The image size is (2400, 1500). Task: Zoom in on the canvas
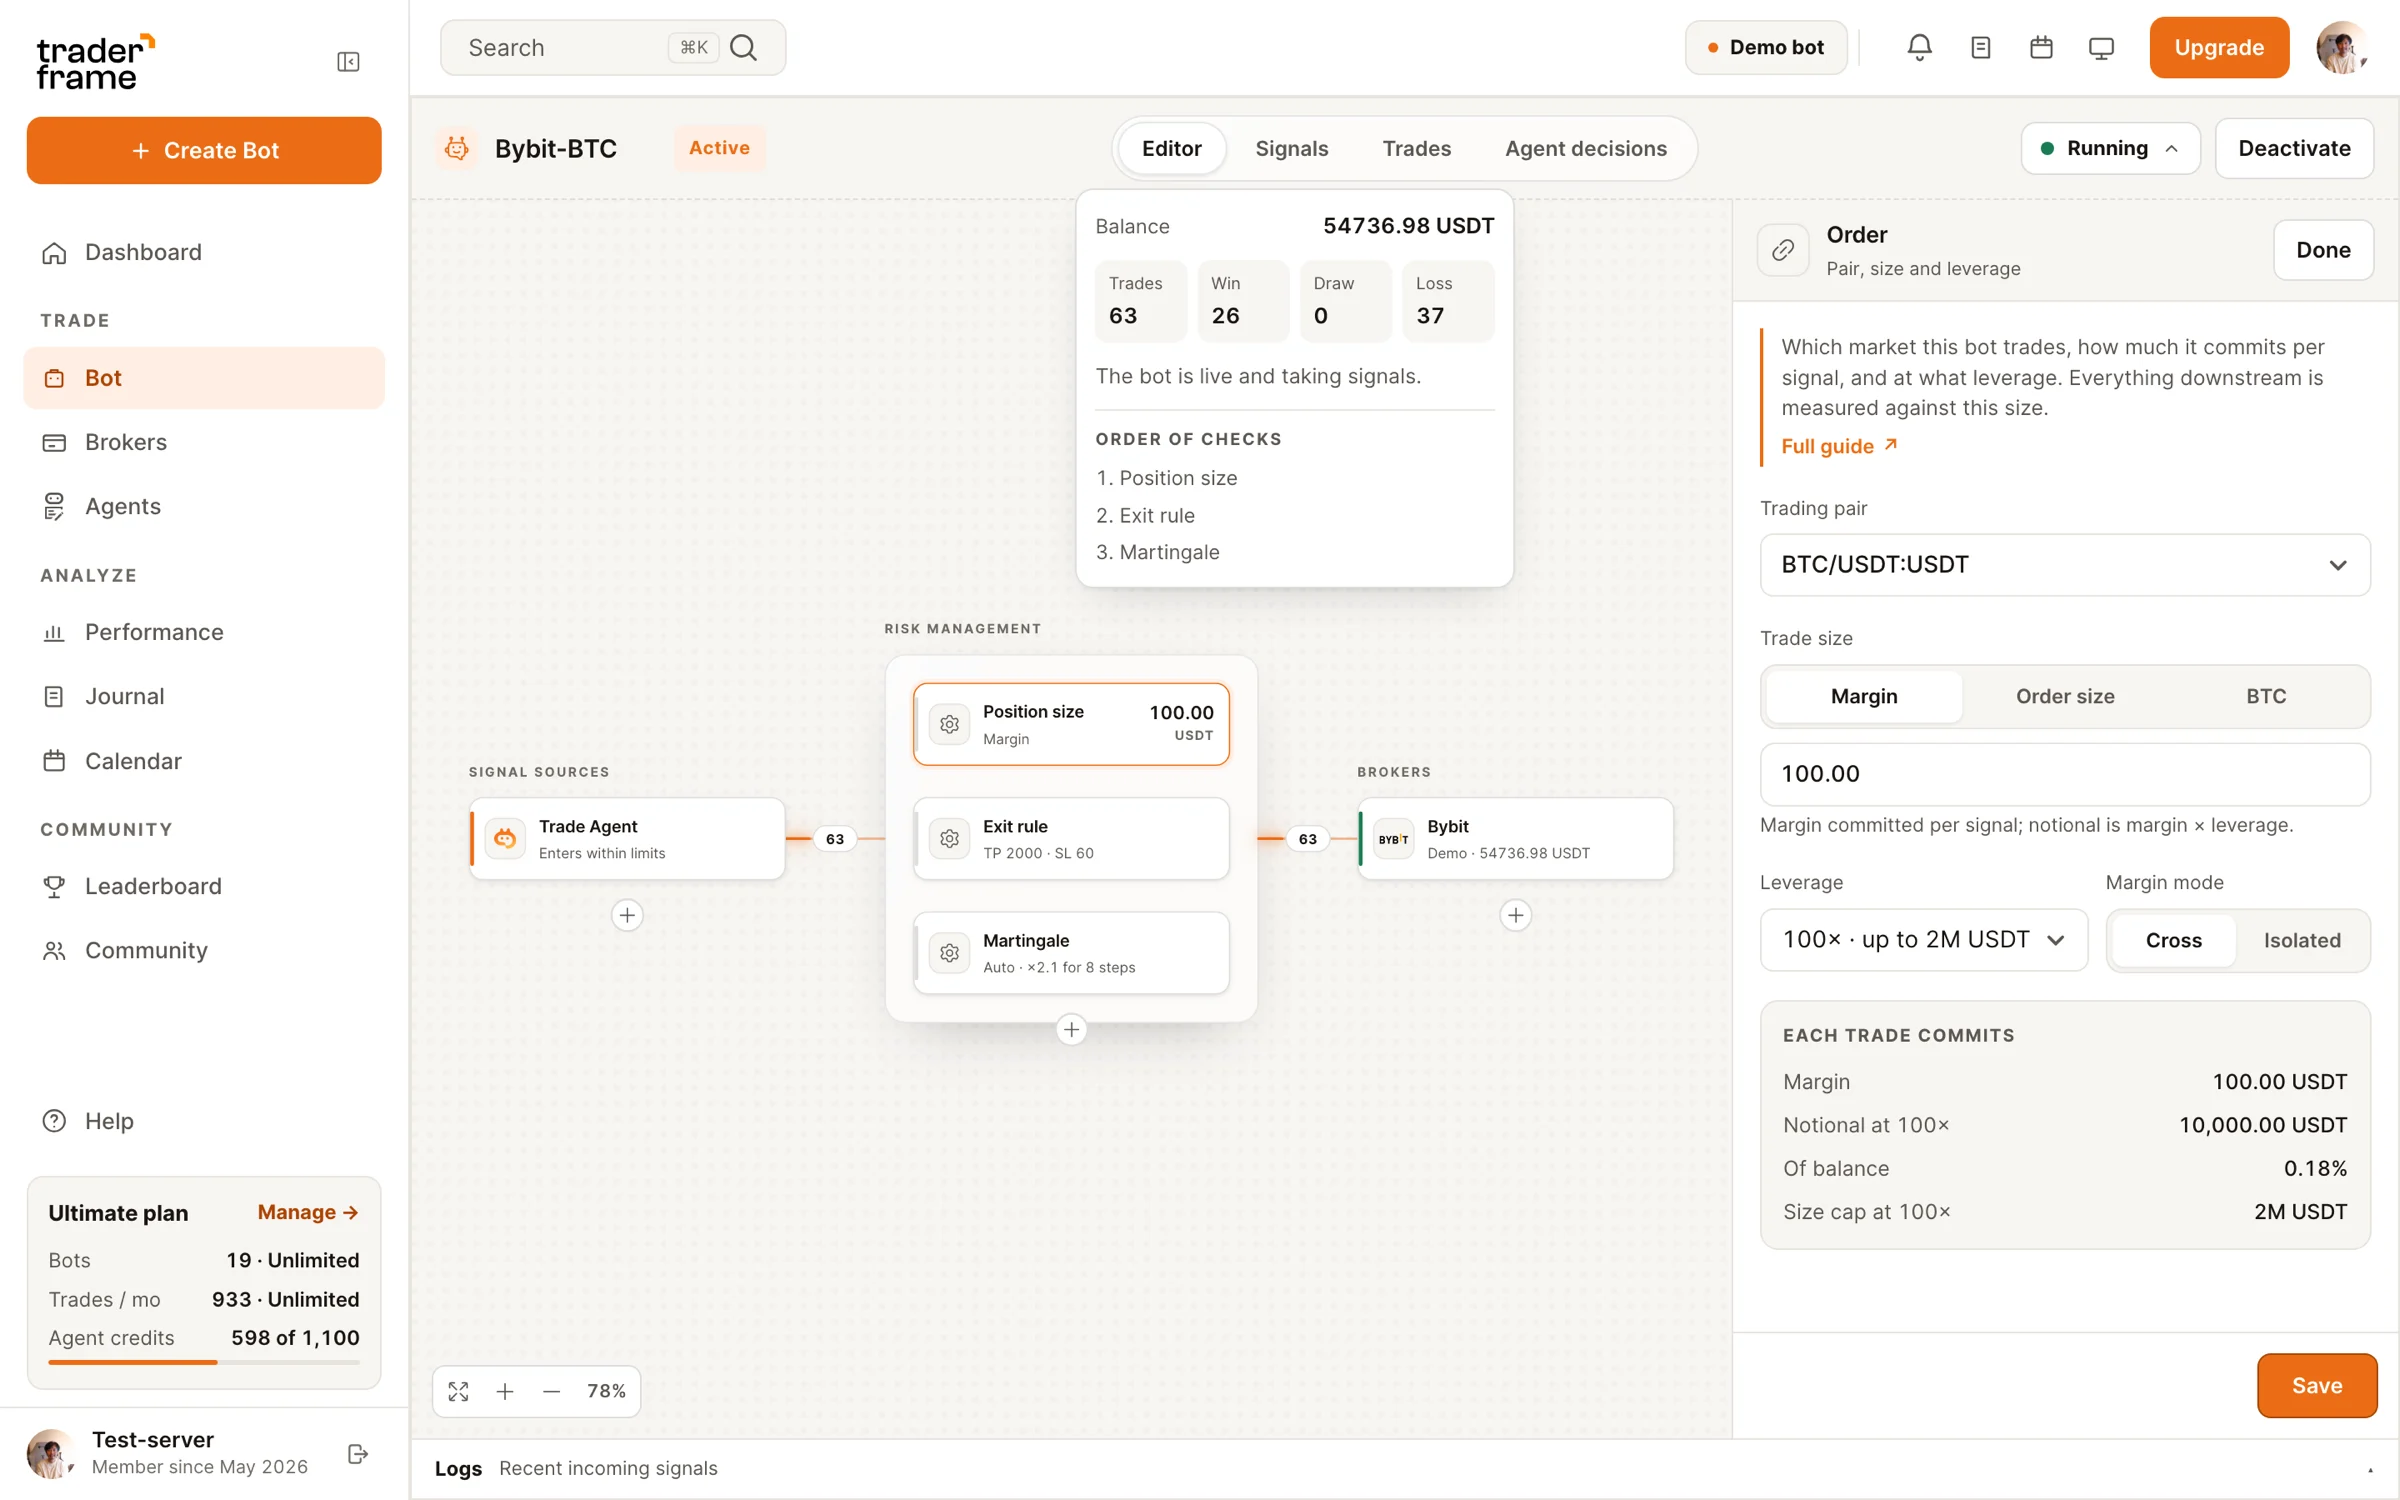click(505, 1391)
